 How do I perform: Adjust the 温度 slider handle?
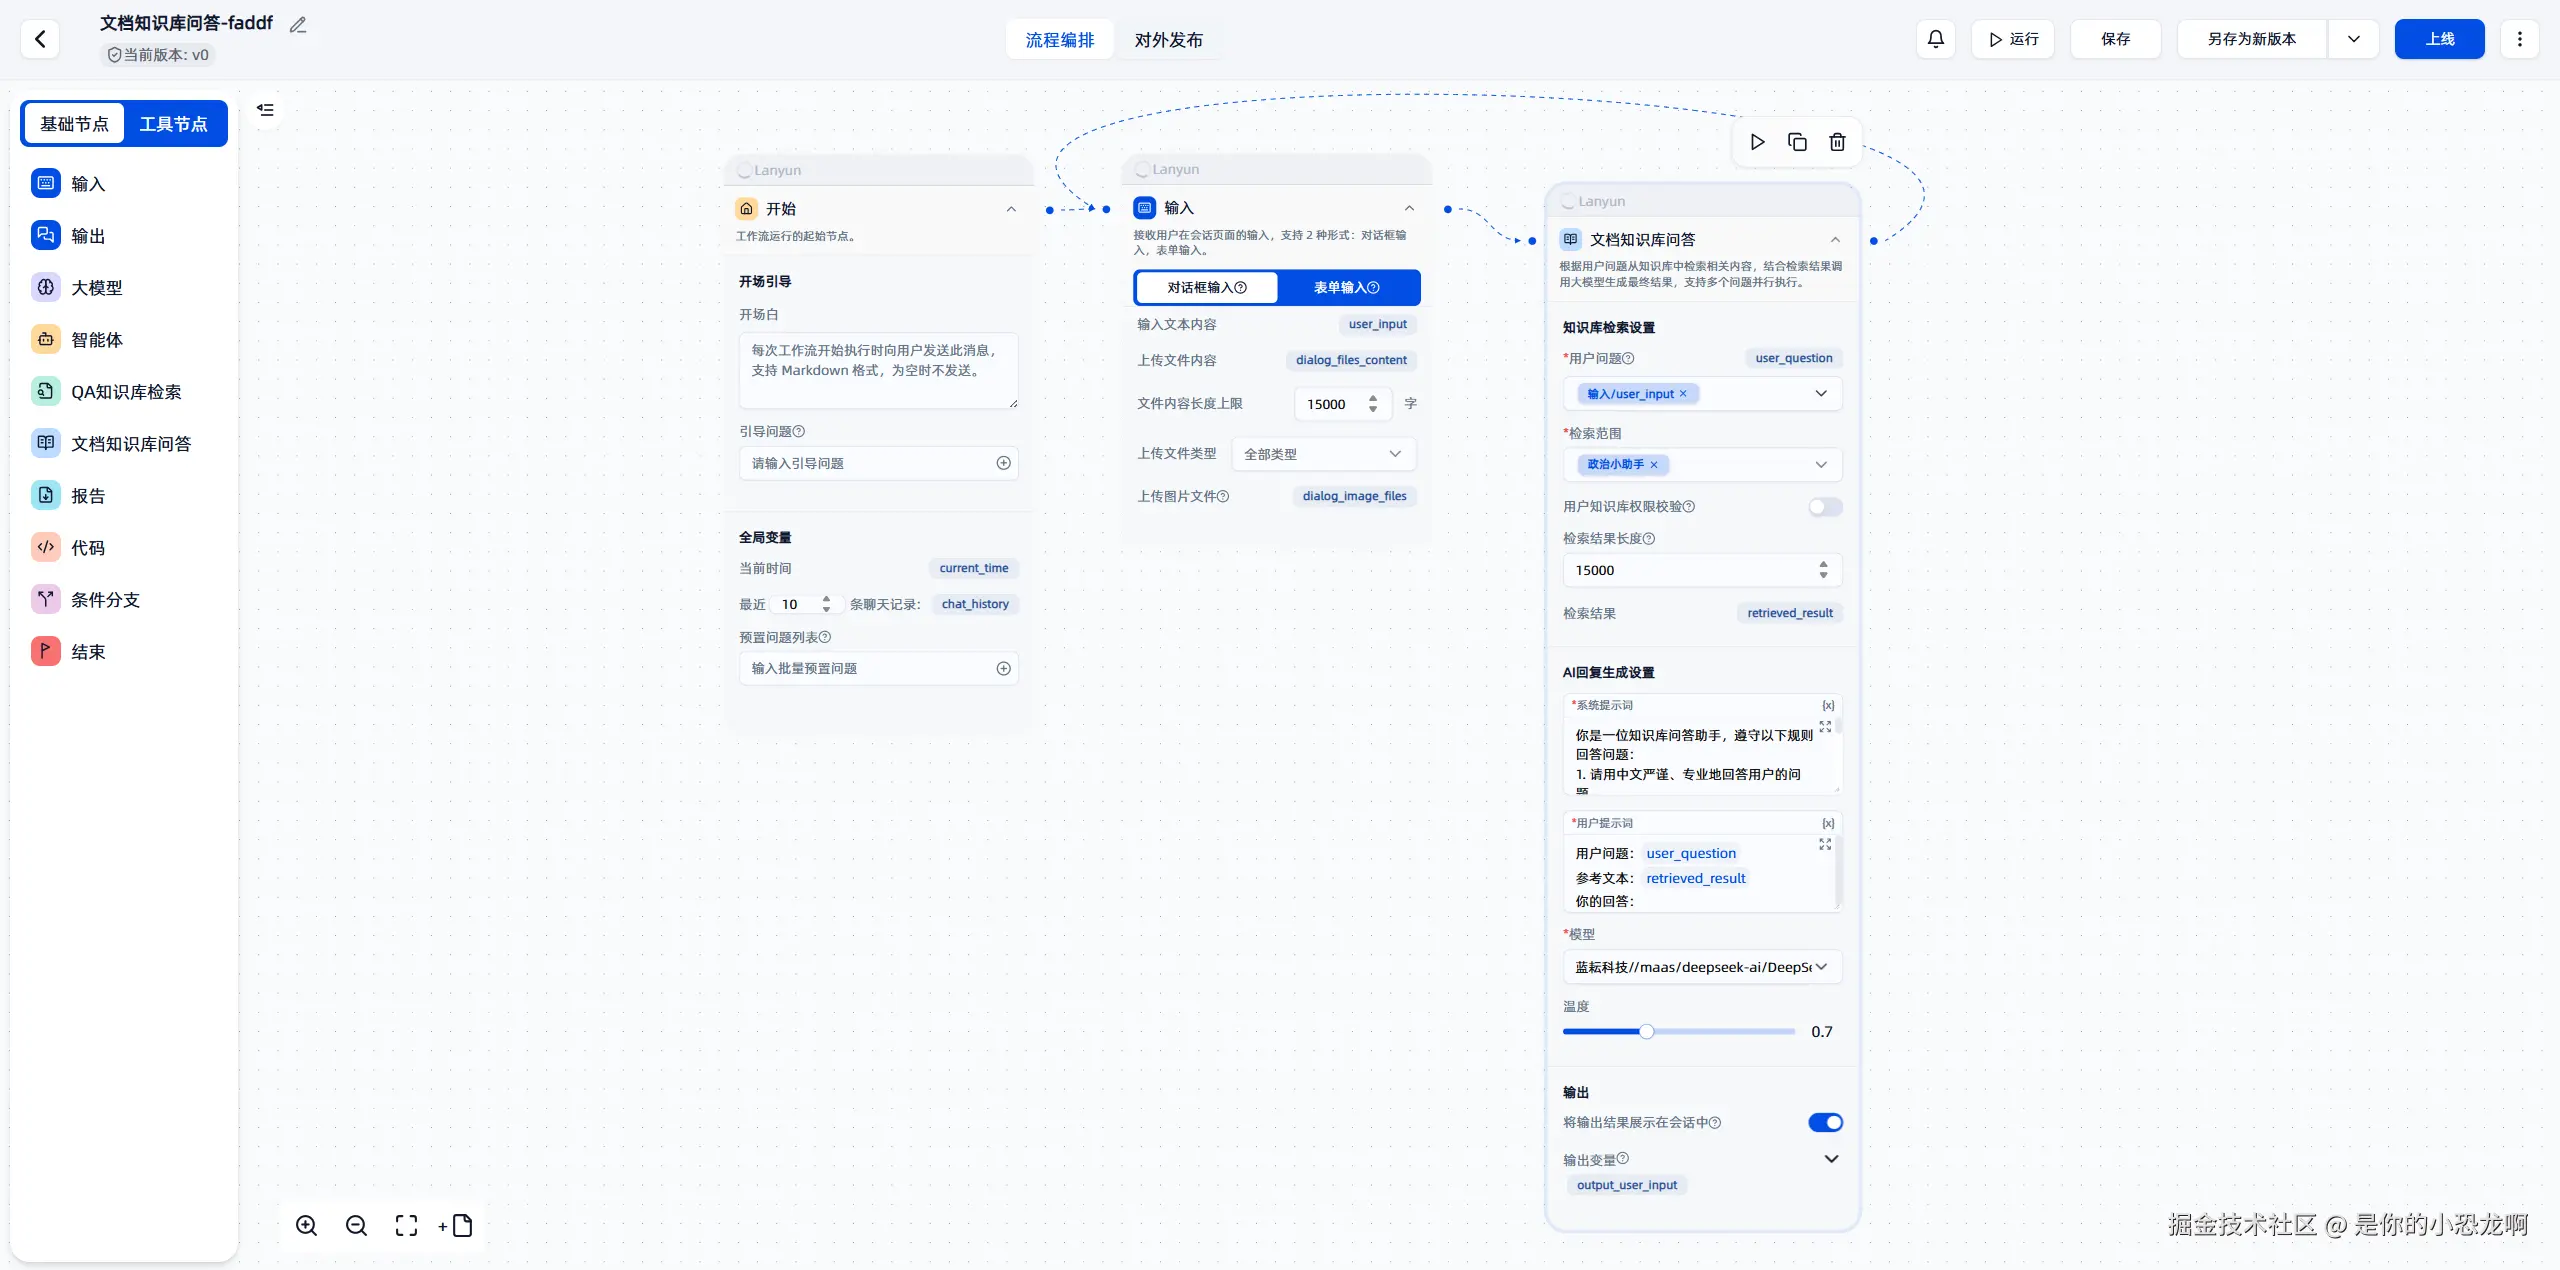pos(1646,1032)
